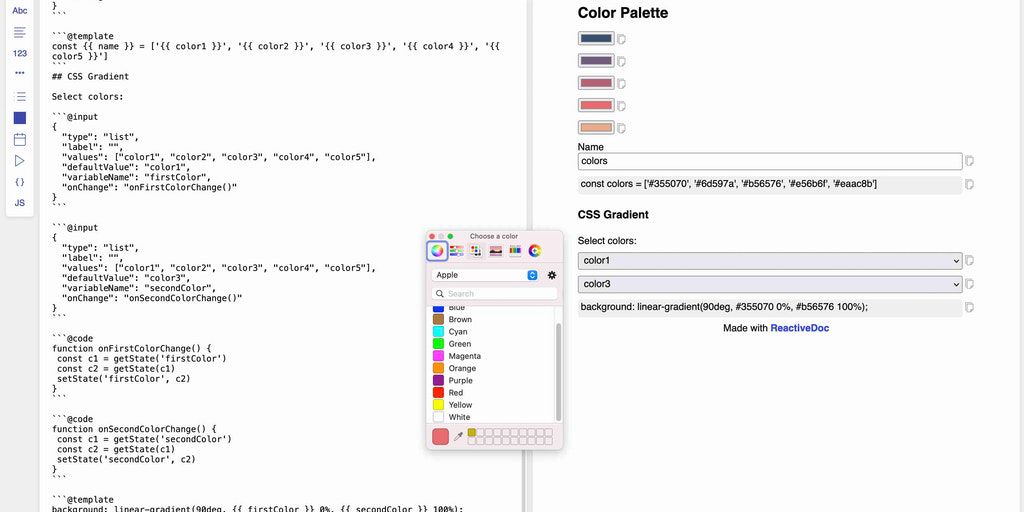Image resolution: width=1024 pixels, height=512 pixels.
Task: Copy the color3 dropdown value
Action: [970, 284]
